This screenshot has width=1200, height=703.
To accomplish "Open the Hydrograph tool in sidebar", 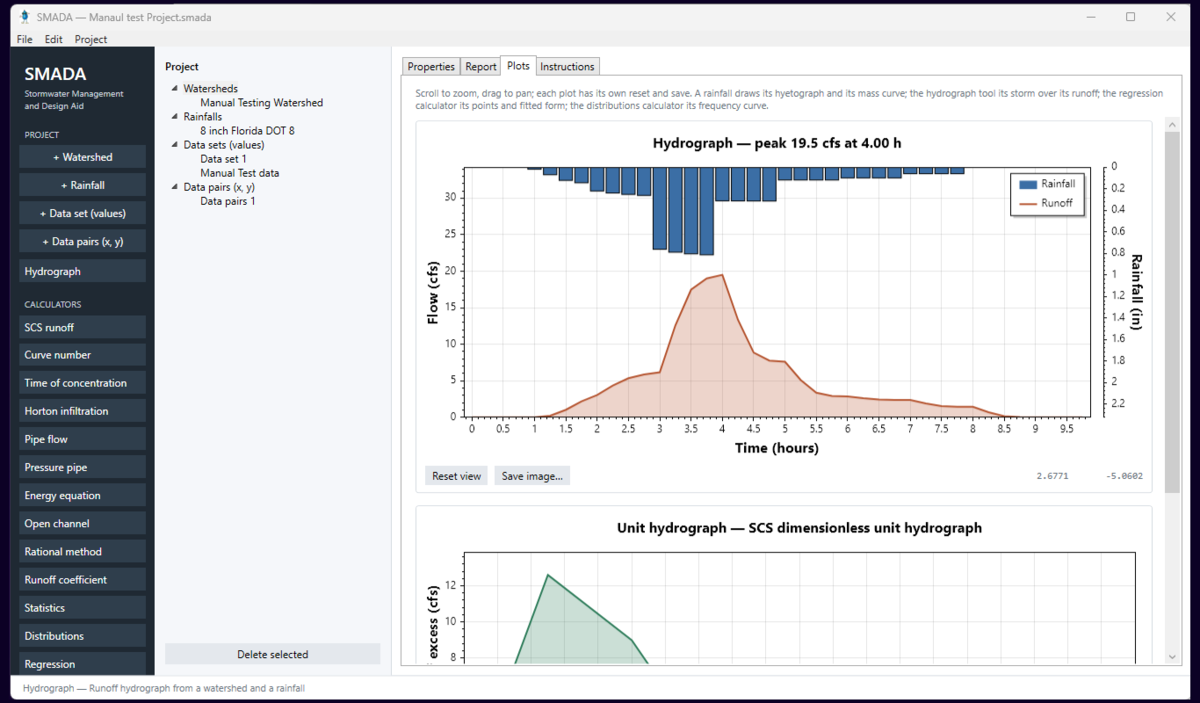I will coord(83,271).
